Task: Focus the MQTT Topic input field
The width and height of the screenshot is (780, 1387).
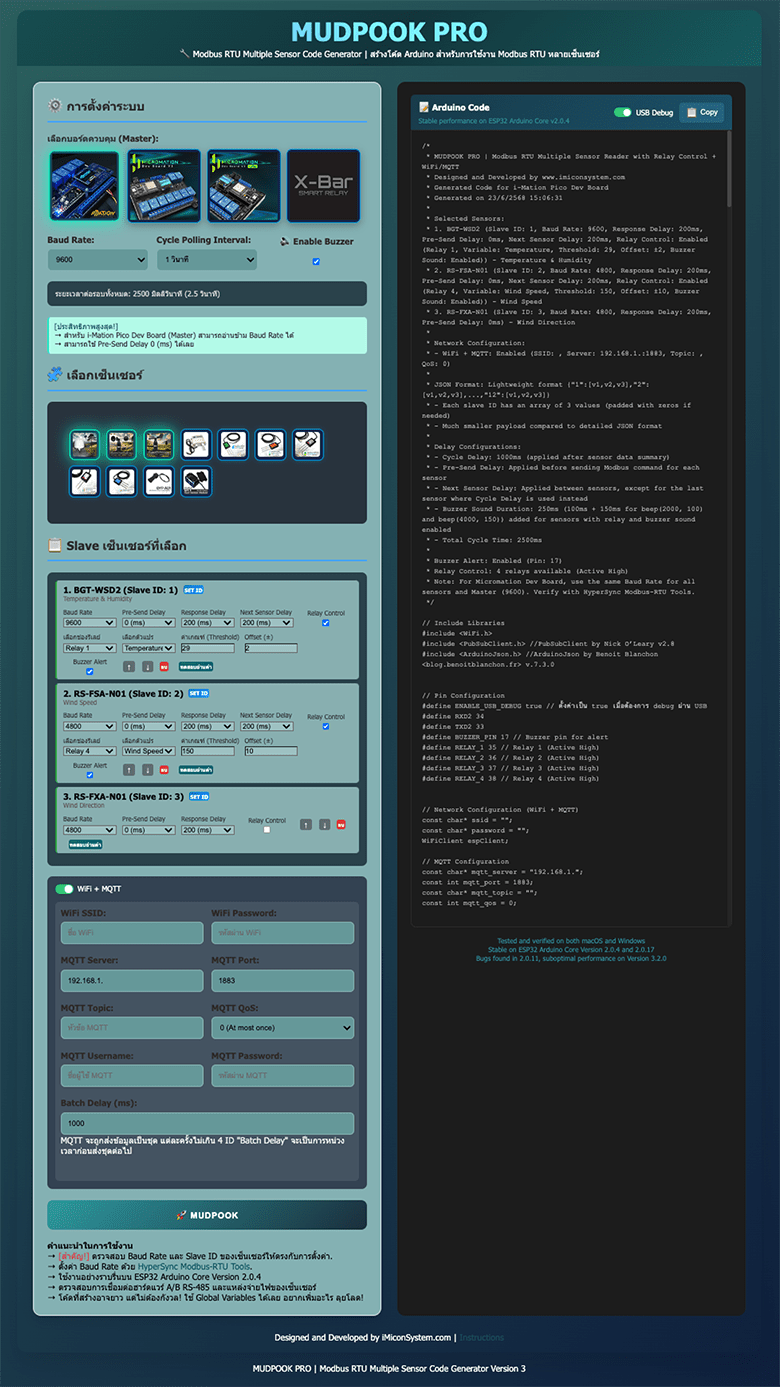Action: pyautogui.click(x=132, y=1027)
